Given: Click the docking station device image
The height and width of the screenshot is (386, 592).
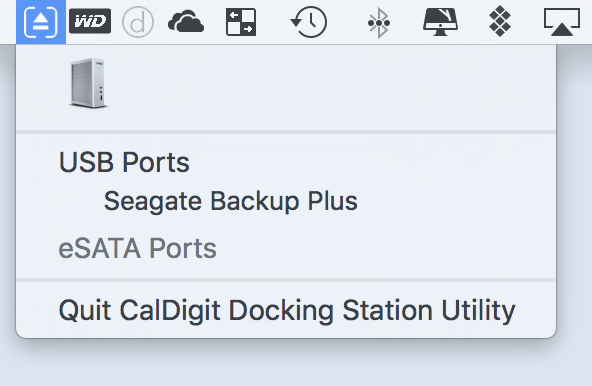Looking at the screenshot, I should pos(88,83).
